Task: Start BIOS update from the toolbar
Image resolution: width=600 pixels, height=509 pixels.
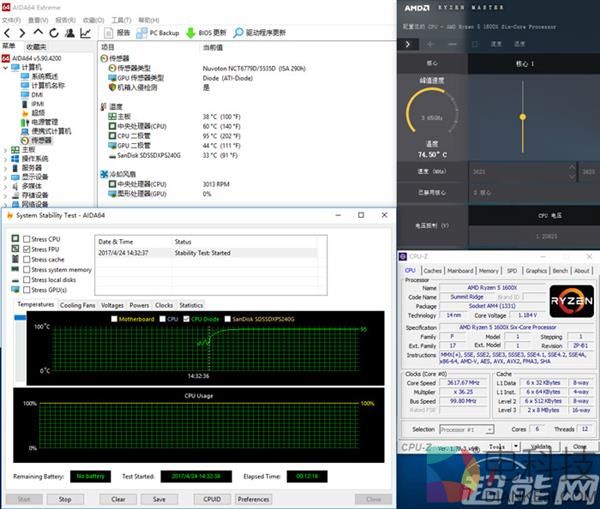Action: click(x=206, y=33)
